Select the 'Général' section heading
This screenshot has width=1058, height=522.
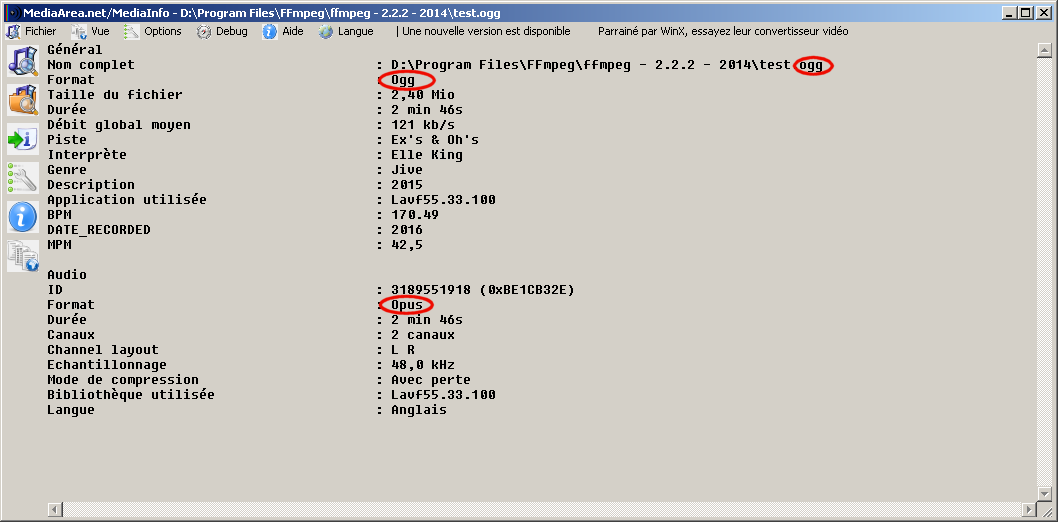(75, 50)
